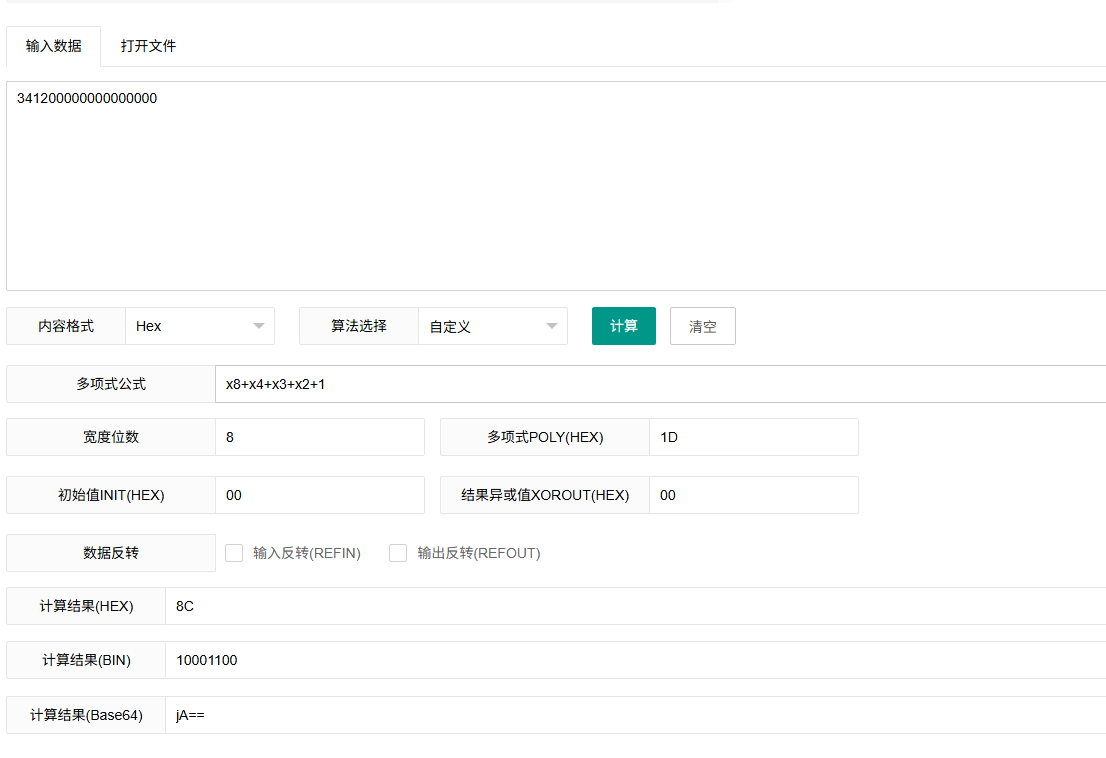The height and width of the screenshot is (758, 1106).
Task: Click the 计算结果(Base64) label
Action: 86,715
